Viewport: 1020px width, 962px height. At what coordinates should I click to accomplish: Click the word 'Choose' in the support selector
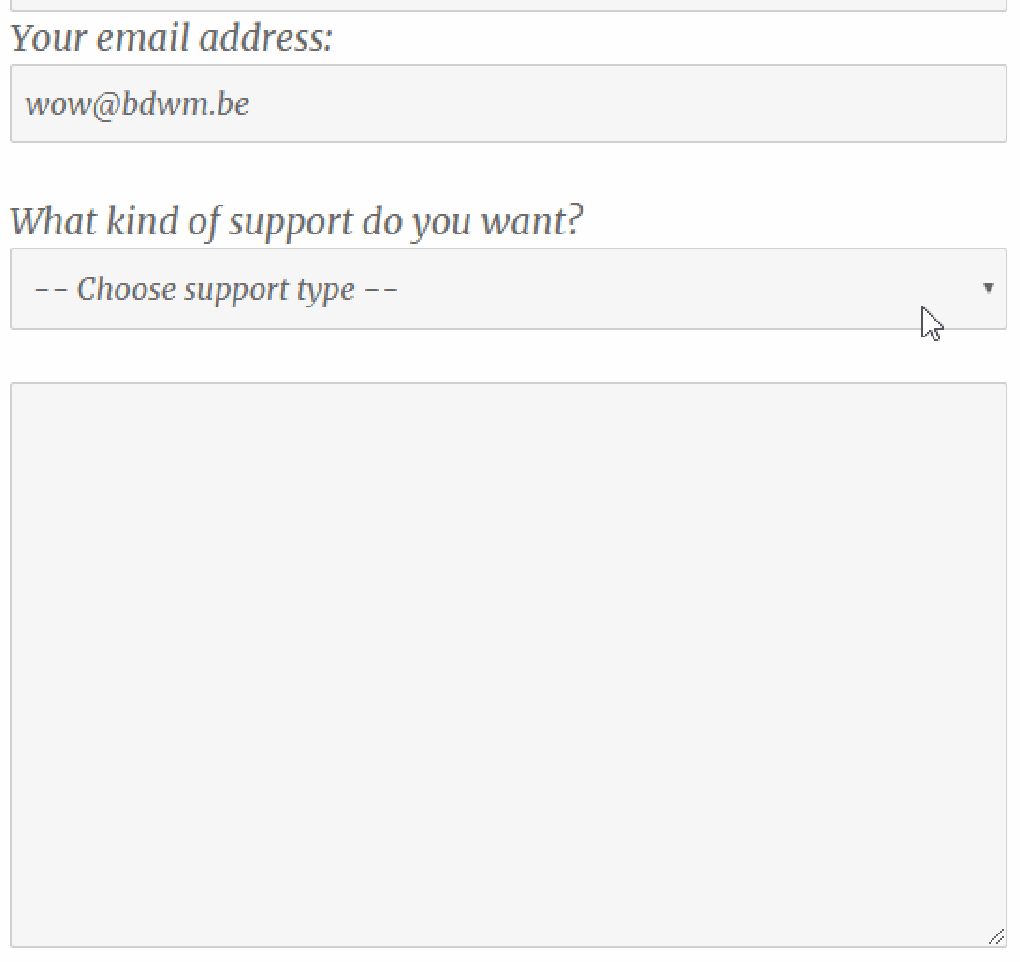[126, 289]
